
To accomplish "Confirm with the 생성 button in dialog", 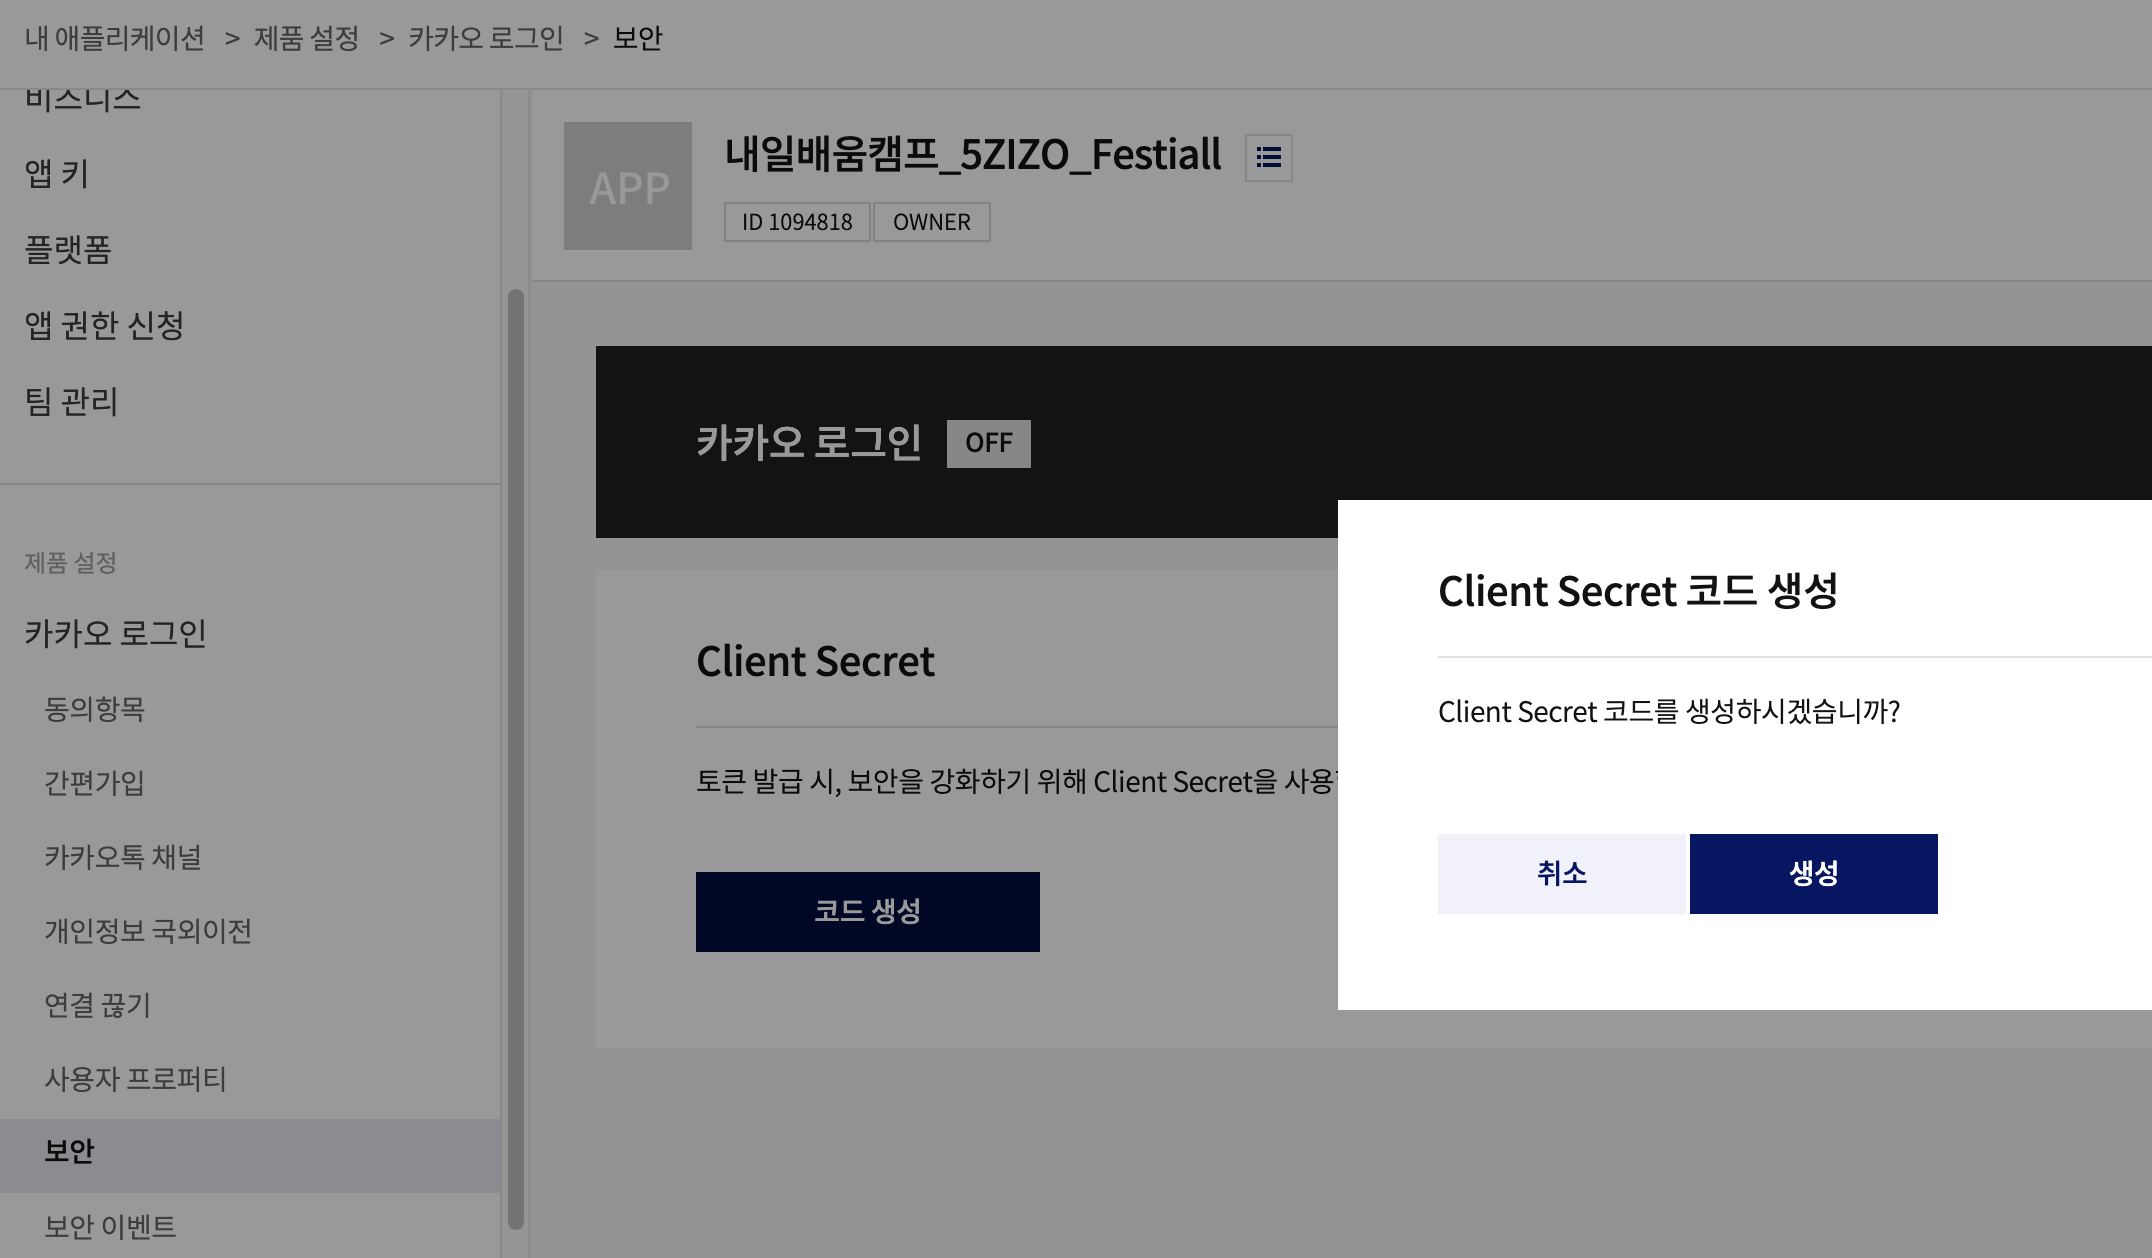I will (x=1812, y=873).
